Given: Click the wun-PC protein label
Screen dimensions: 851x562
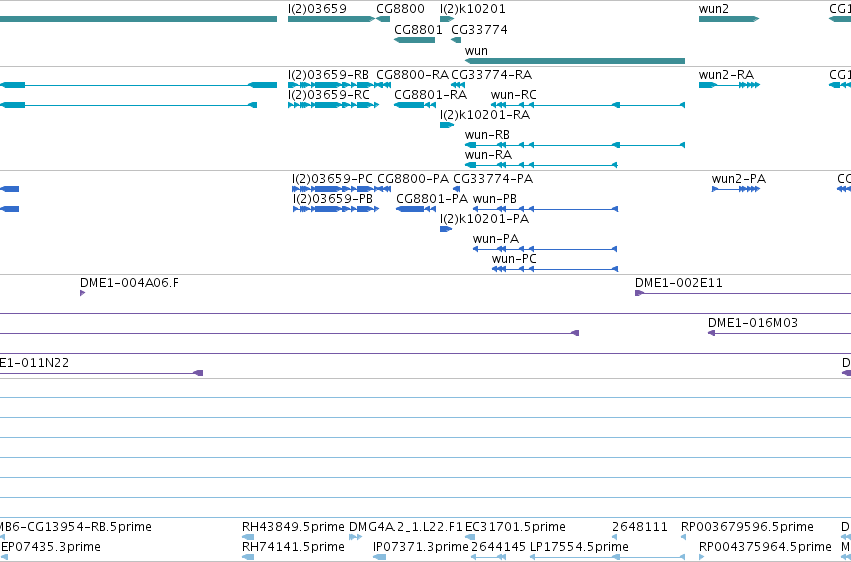Looking at the screenshot, I should [514, 259].
